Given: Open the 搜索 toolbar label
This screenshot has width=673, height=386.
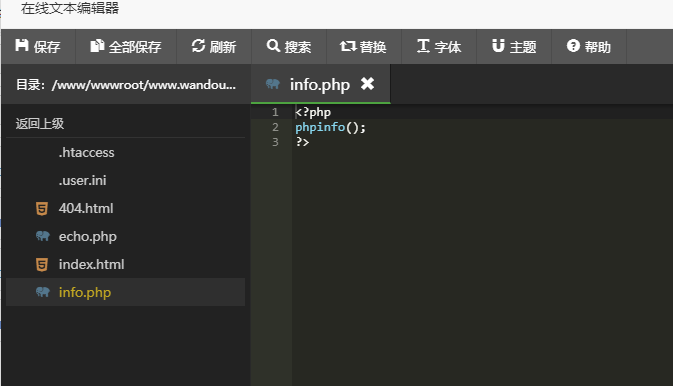Looking at the screenshot, I should 298,47.
